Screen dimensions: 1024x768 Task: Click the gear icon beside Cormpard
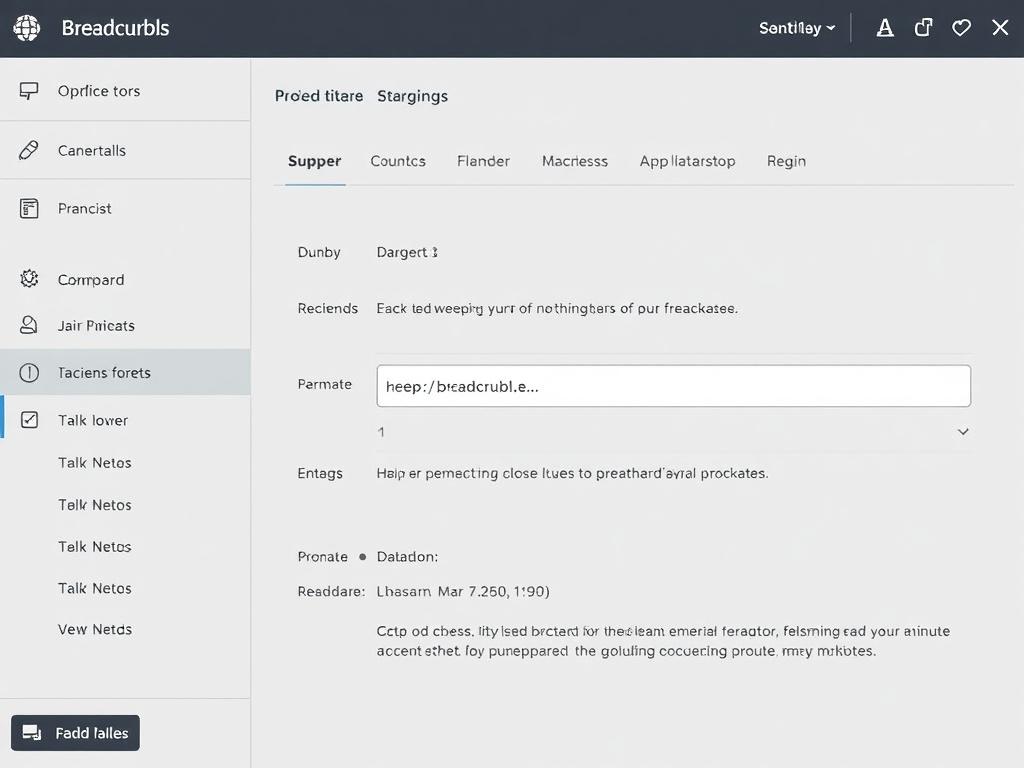point(29,280)
